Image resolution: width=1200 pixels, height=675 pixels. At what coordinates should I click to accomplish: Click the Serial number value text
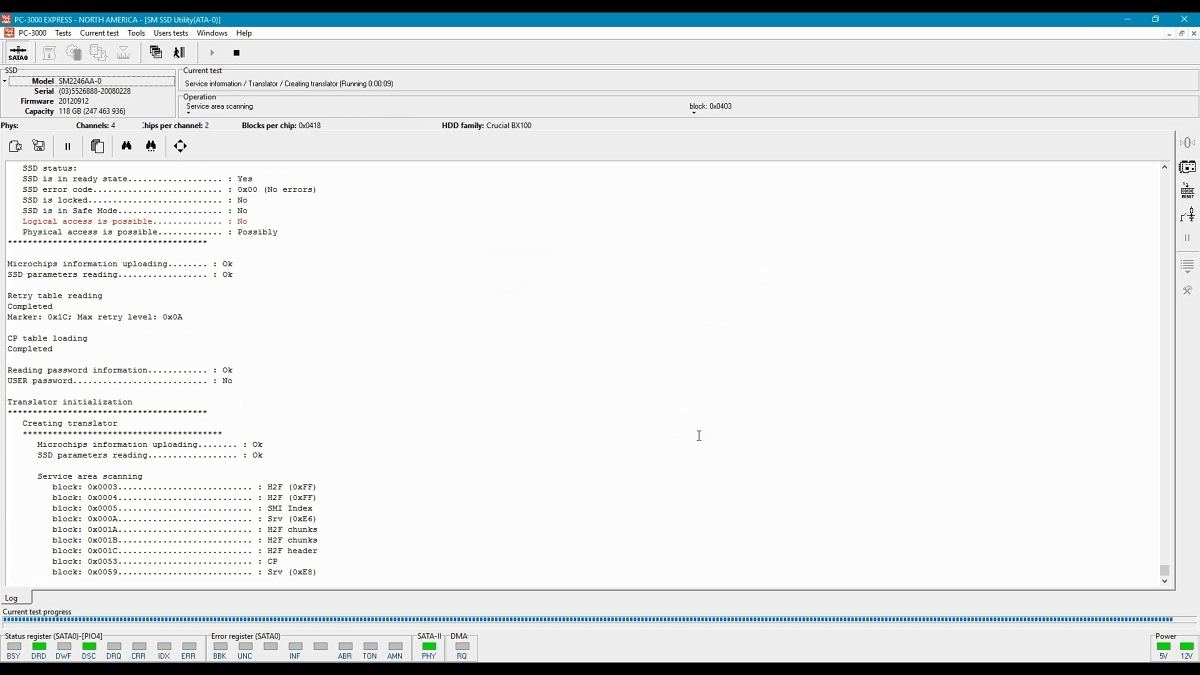[94, 91]
